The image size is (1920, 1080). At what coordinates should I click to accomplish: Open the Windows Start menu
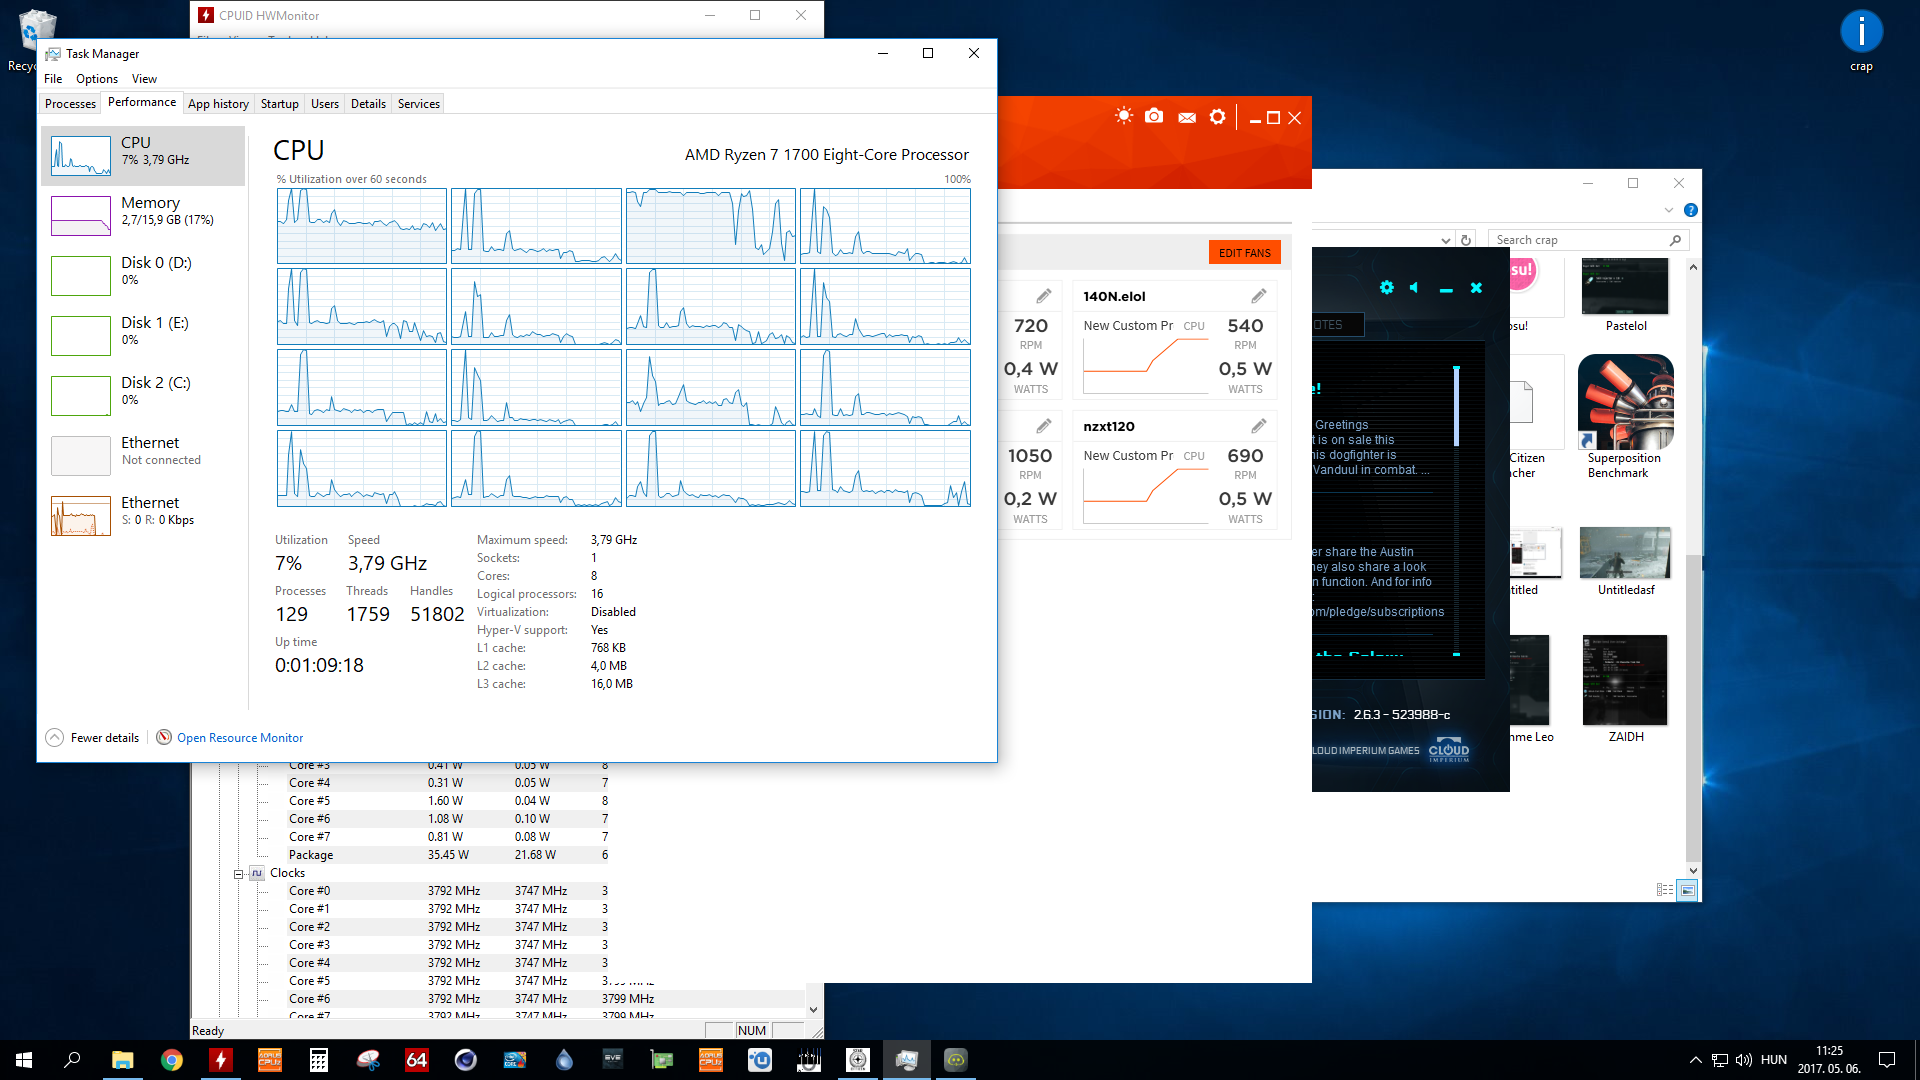[24, 1060]
